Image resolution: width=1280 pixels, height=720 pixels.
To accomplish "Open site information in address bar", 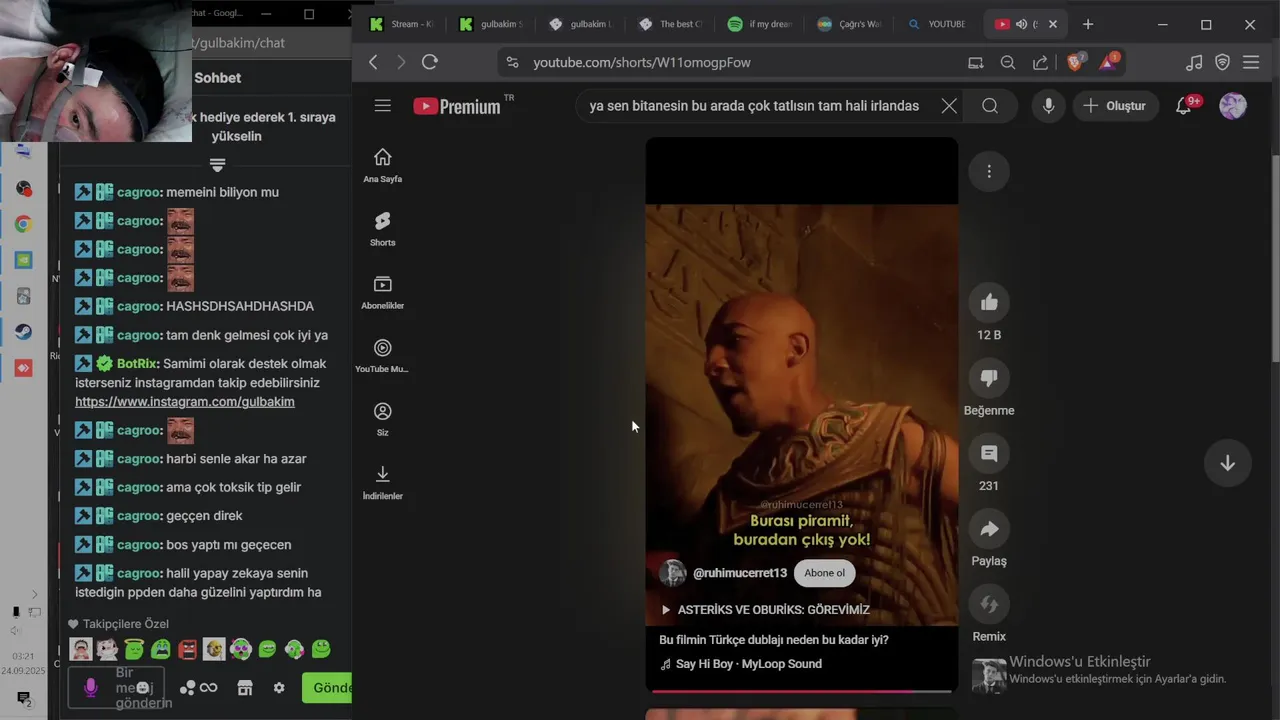I will pyautogui.click(x=512, y=62).
